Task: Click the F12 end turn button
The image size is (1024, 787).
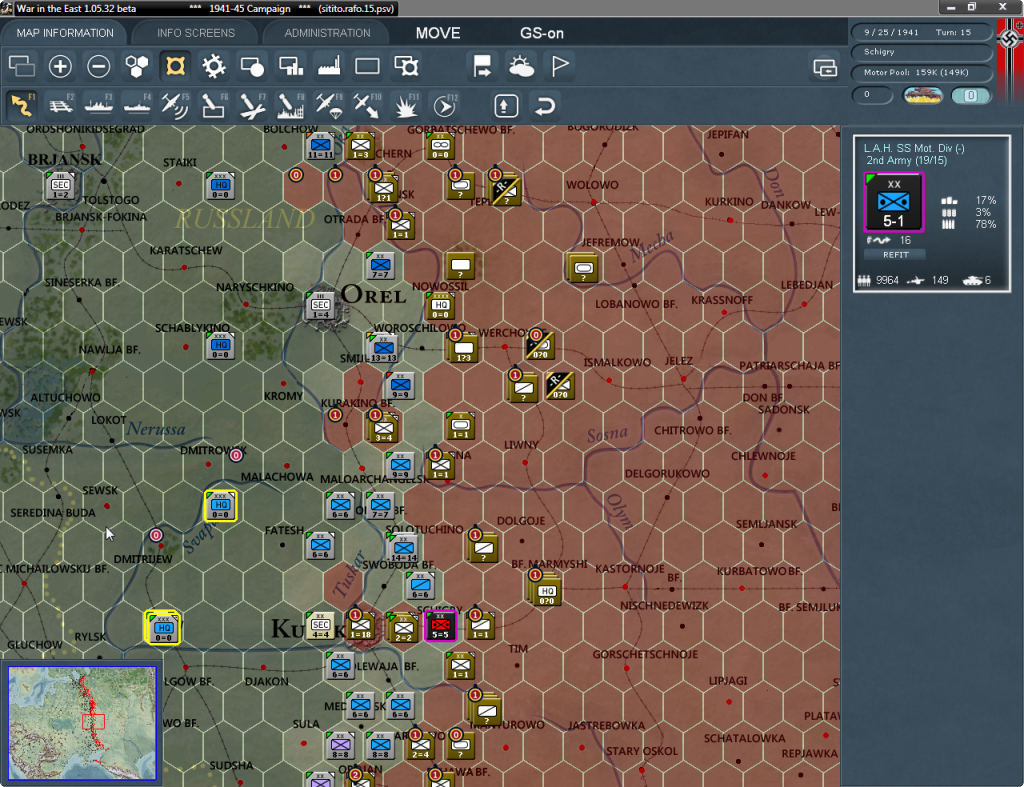Action: click(x=445, y=106)
